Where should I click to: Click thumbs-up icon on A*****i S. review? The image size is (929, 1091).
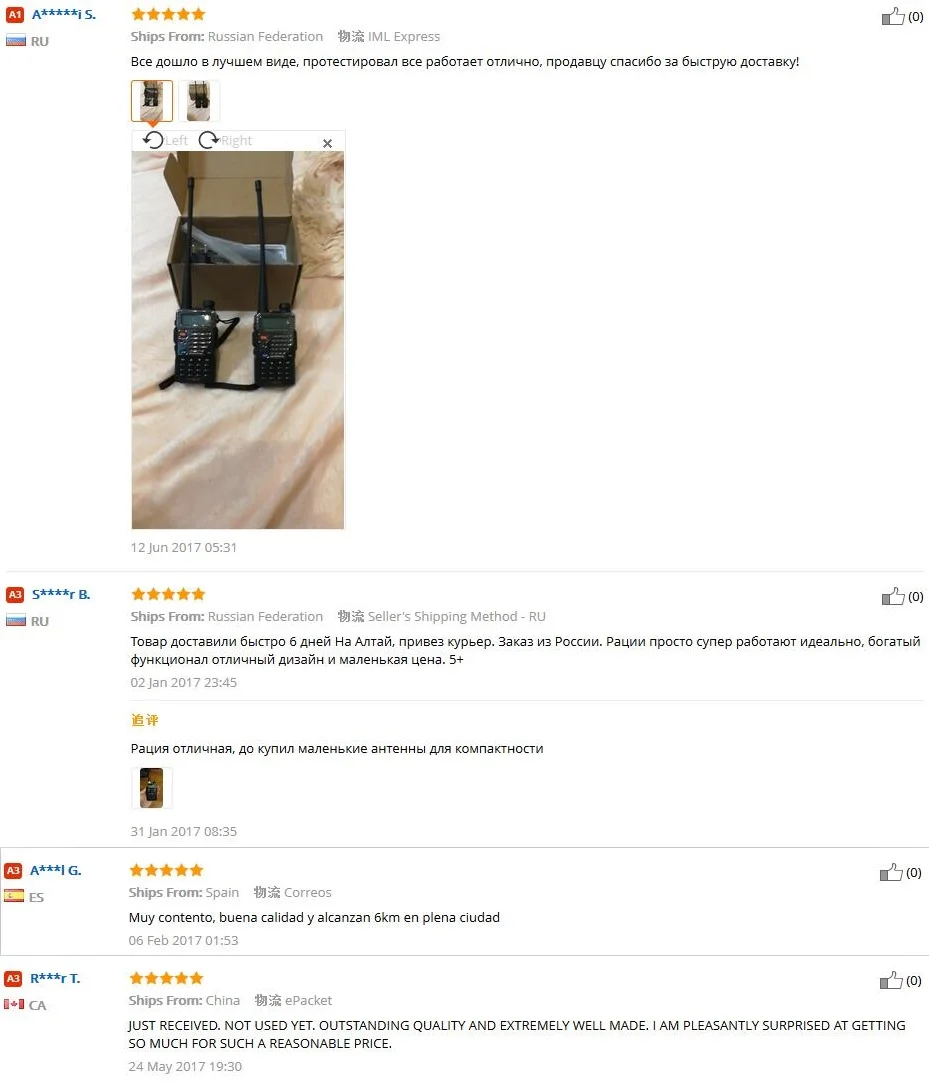[x=893, y=16]
